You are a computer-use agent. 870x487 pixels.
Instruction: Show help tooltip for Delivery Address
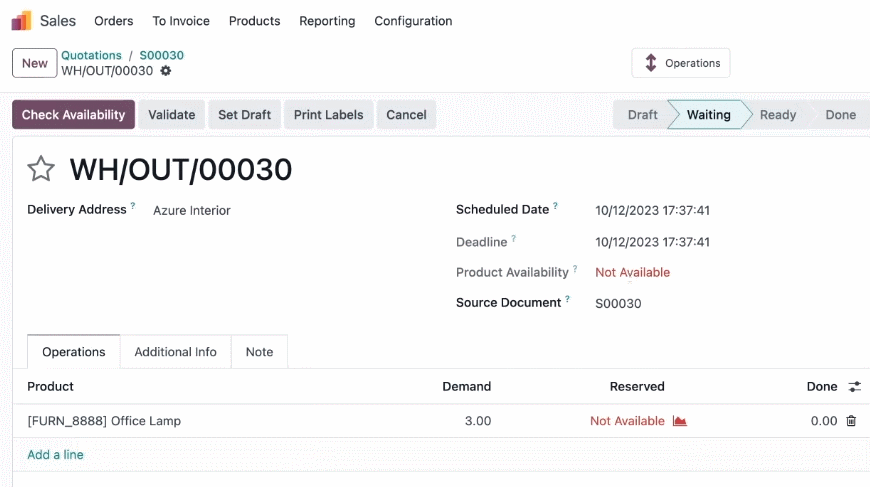click(133, 206)
